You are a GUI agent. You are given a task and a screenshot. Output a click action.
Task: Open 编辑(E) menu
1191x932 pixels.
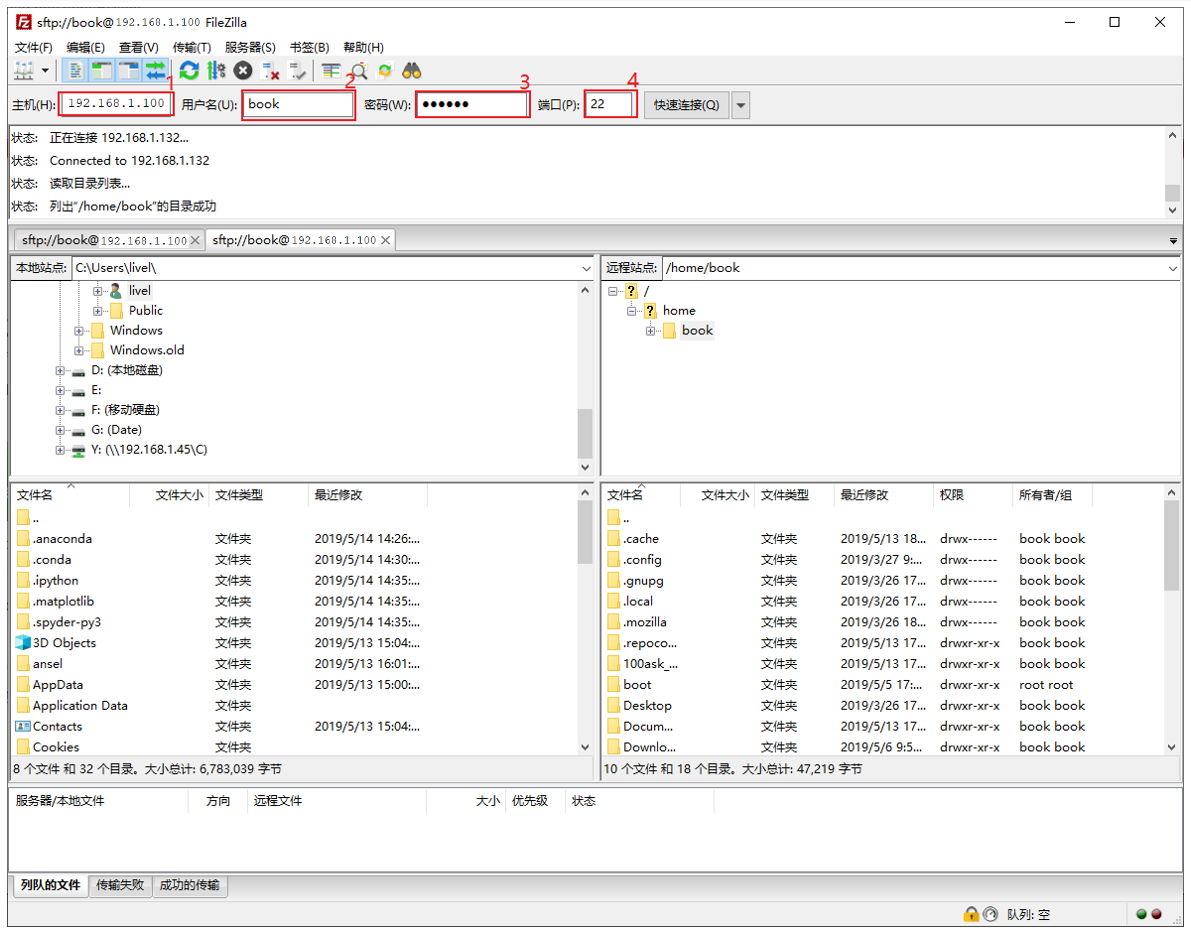(86, 47)
